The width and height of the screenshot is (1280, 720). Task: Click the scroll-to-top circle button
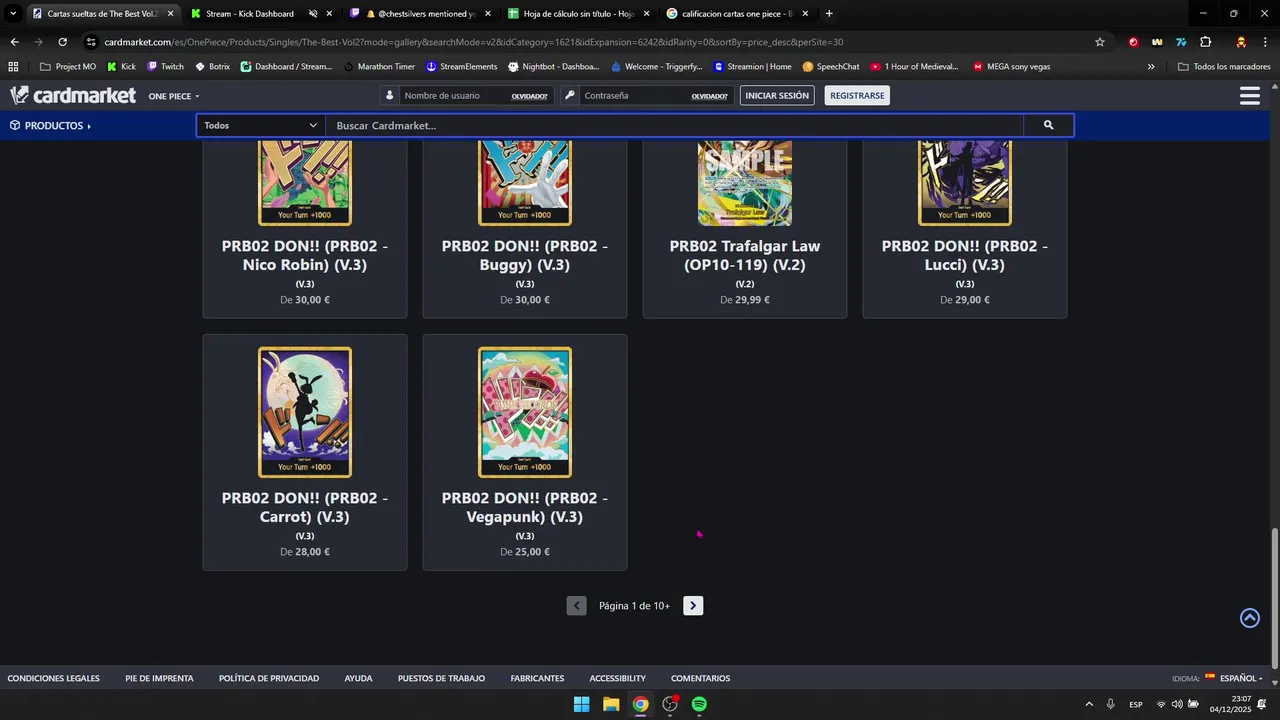pos(1250,618)
